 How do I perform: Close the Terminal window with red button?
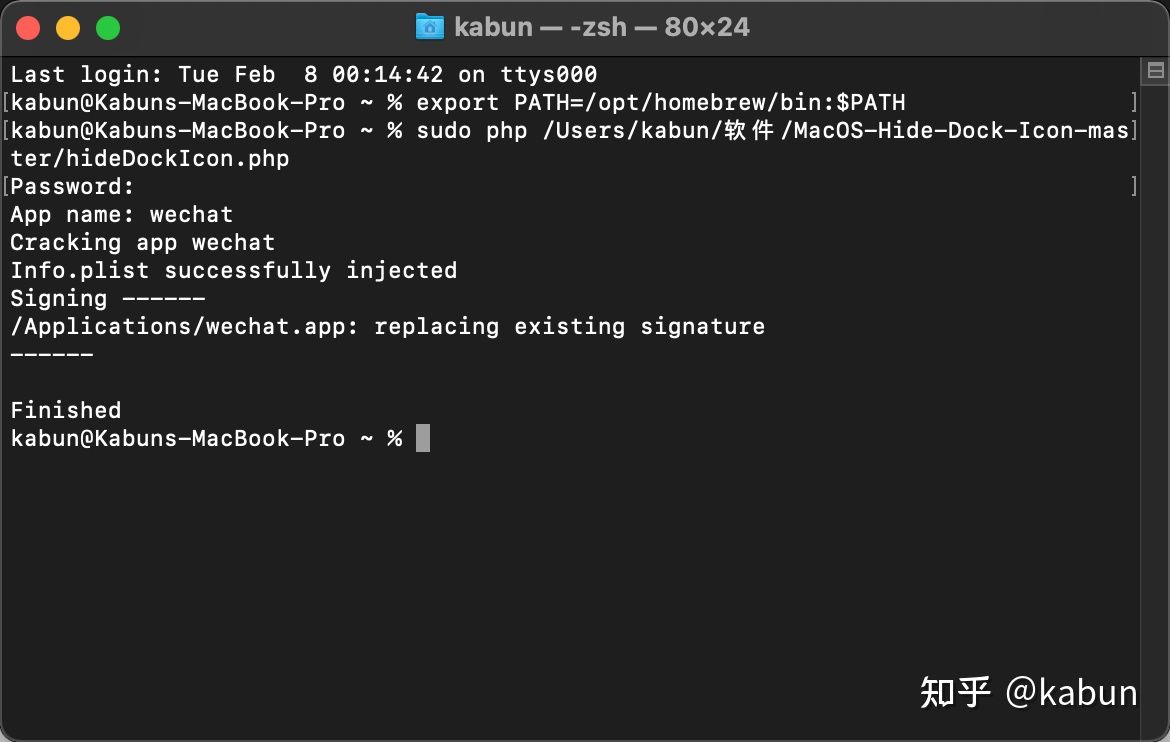pyautogui.click(x=29, y=28)
